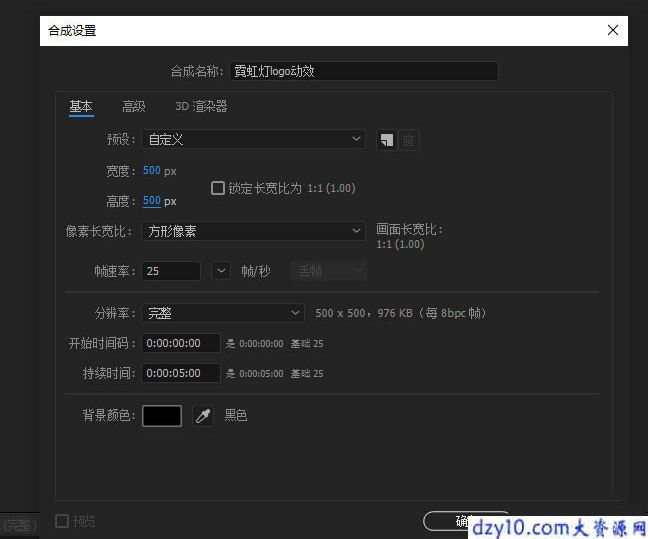This screenshot has width=648, height=539.
Task: Open the 预设 dropdown showing 自定义
Action: 253,140
